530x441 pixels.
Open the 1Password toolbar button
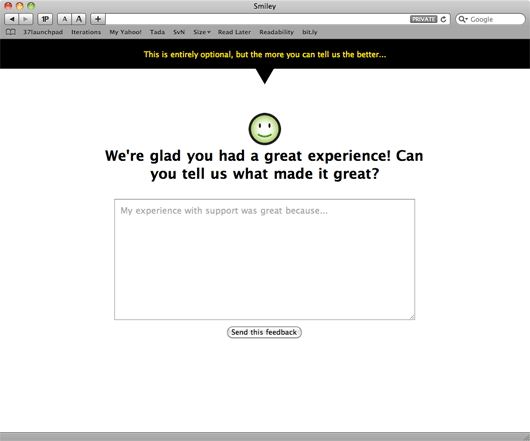coord(45,19)
